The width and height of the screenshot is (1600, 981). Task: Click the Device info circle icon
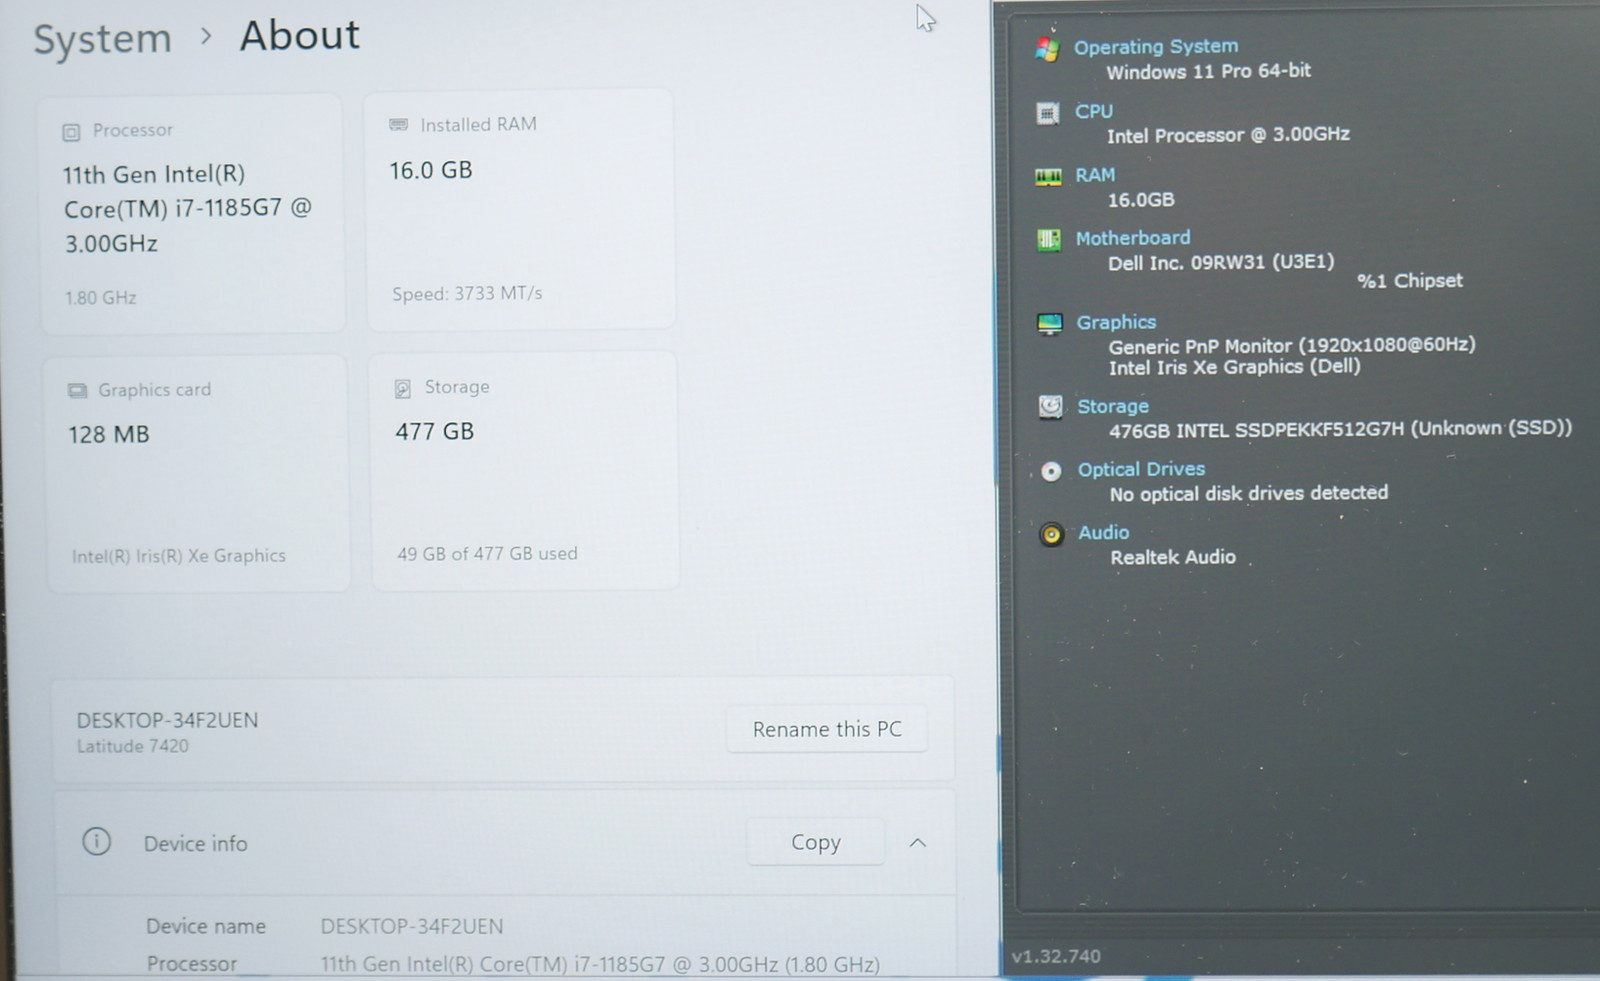coord(96,842)
